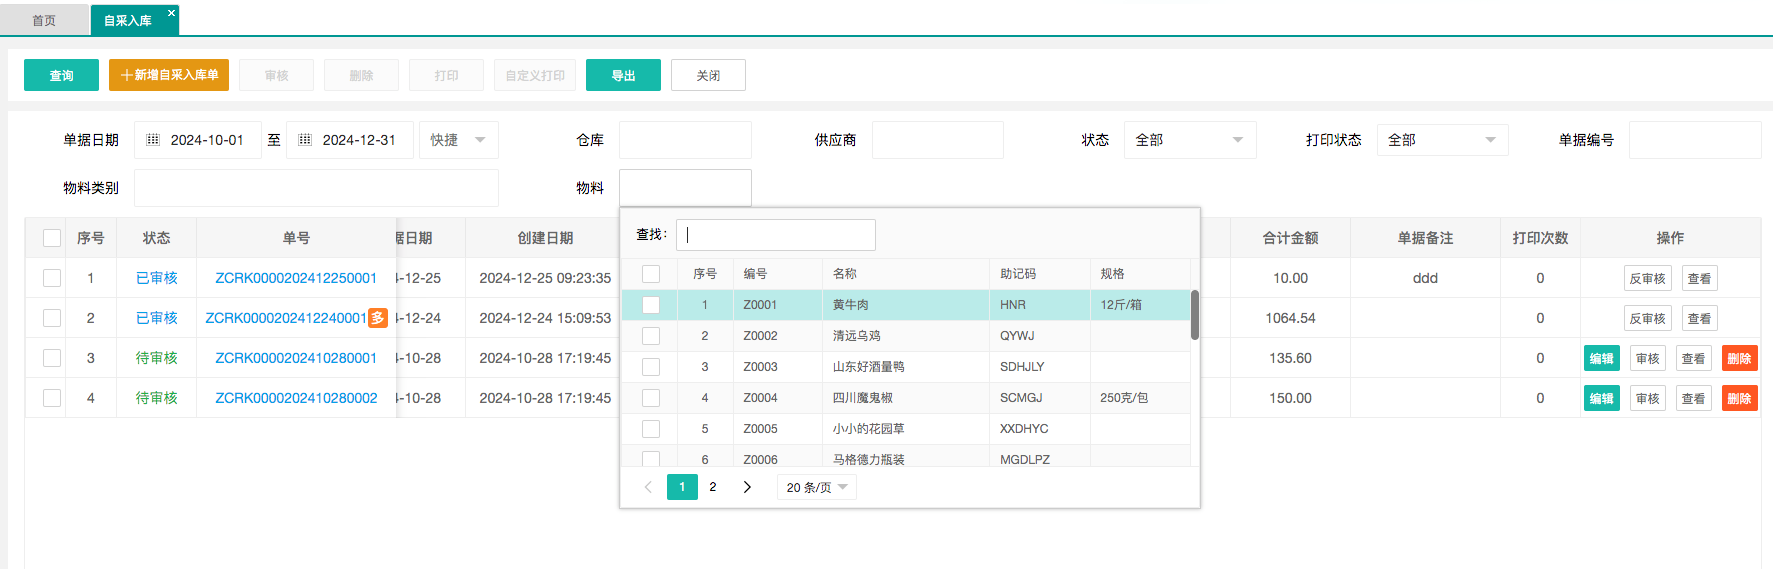
Task: Click the 审核 toolbar button
Action: 276,75
